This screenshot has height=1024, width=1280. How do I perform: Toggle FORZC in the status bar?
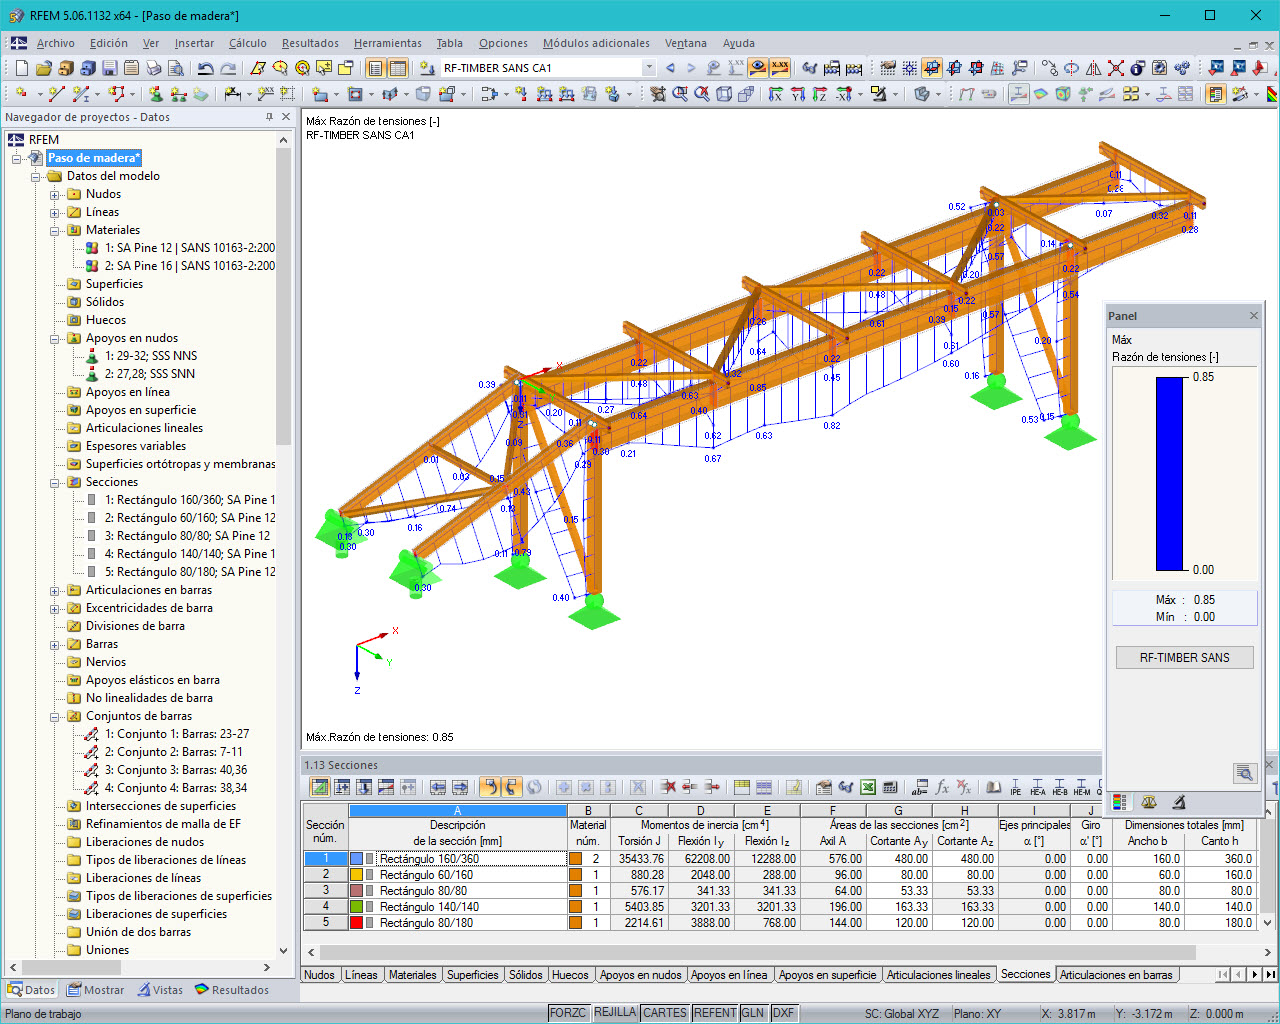click(568, 1012)
